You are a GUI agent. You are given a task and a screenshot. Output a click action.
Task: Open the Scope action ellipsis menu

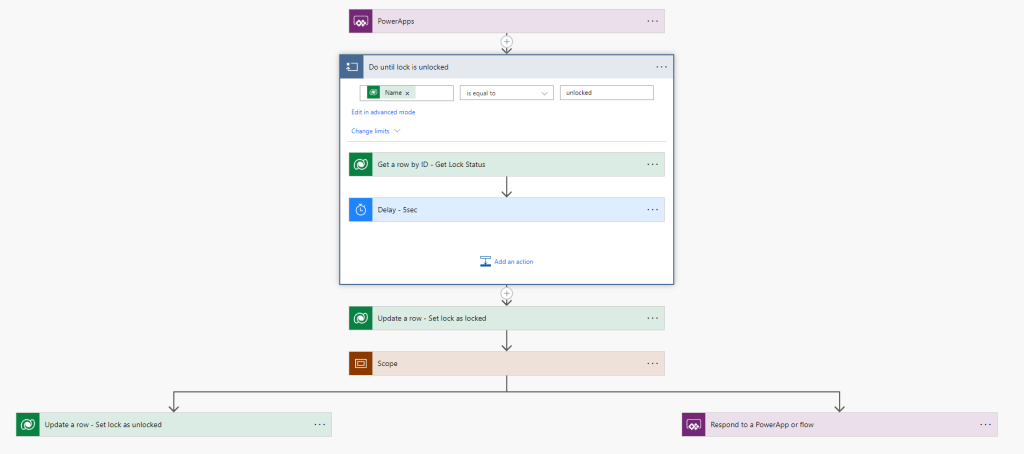point(652,363)
